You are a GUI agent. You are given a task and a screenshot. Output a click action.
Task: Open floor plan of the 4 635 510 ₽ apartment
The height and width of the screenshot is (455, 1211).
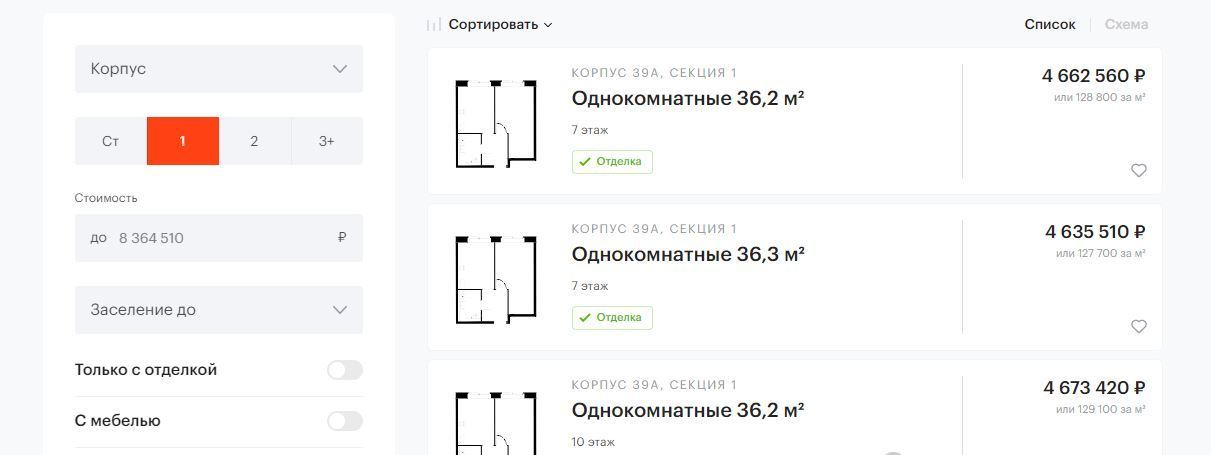496,280
